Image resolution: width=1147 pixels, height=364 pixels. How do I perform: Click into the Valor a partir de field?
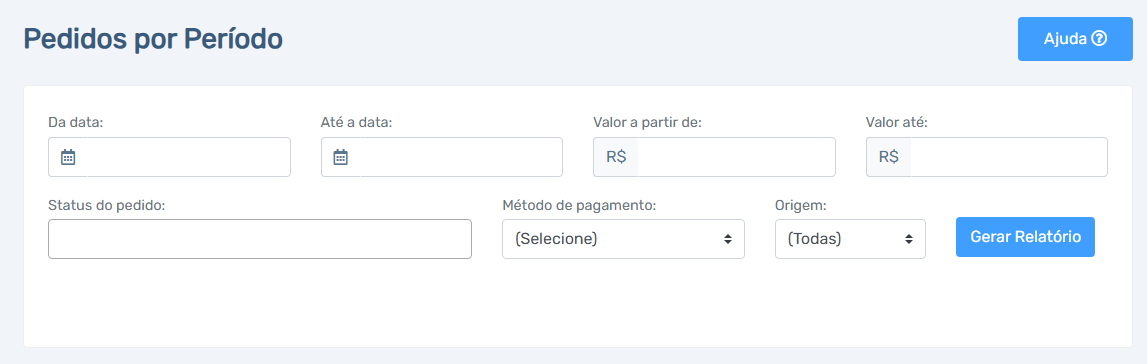click(x=736, y=156)
